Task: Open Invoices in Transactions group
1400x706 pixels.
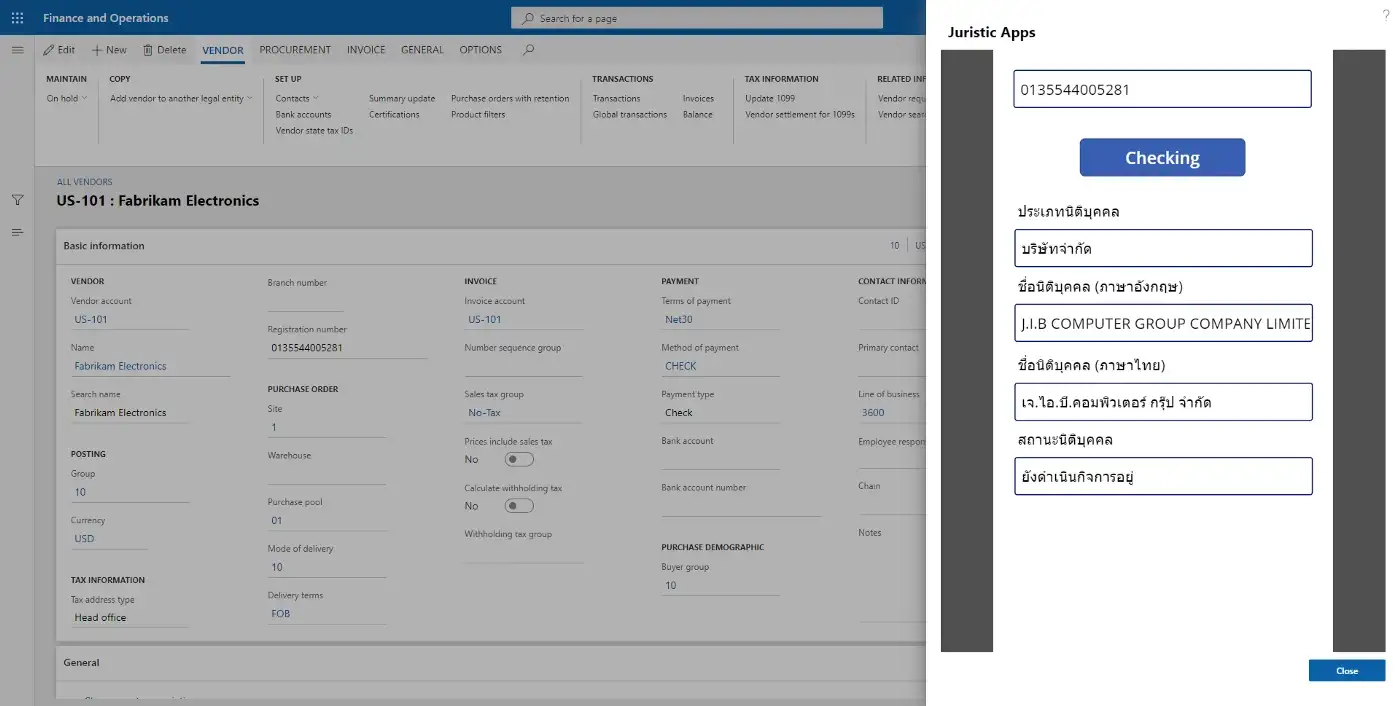Action: click(x=698, y=98)
